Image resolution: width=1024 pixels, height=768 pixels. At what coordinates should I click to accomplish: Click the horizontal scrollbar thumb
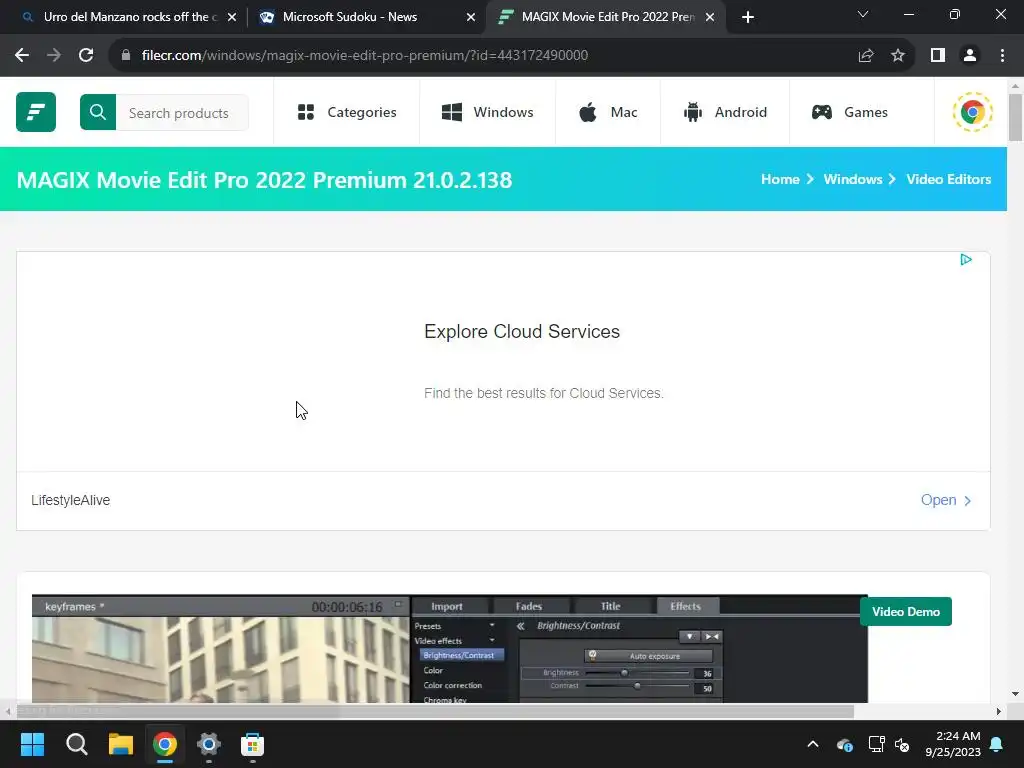point(434,711)
